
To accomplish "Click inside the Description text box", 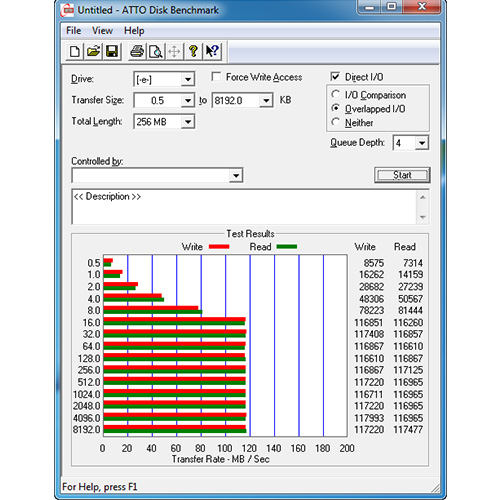I will coord(244,207).
